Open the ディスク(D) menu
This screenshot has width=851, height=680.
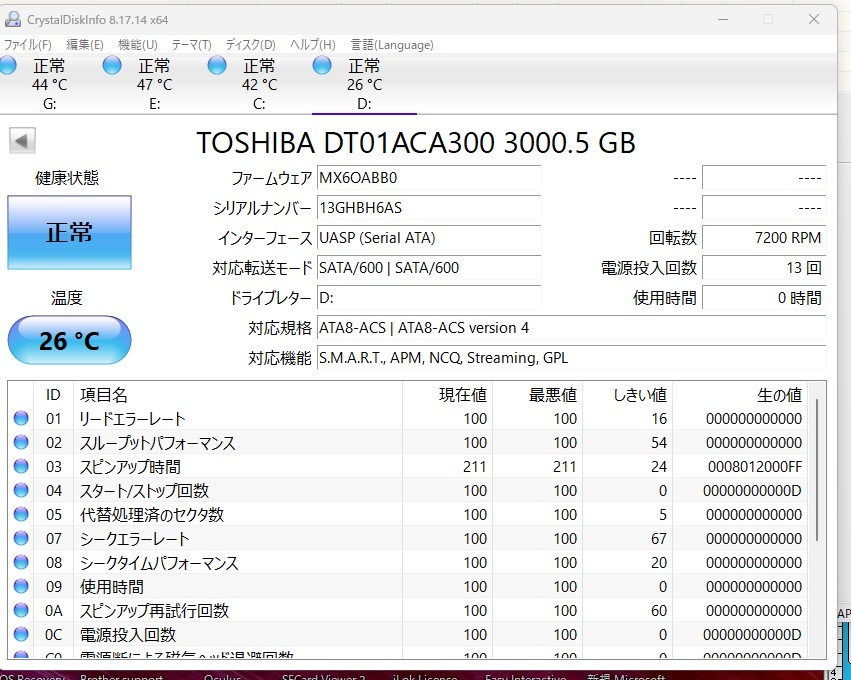pos(250,45)
